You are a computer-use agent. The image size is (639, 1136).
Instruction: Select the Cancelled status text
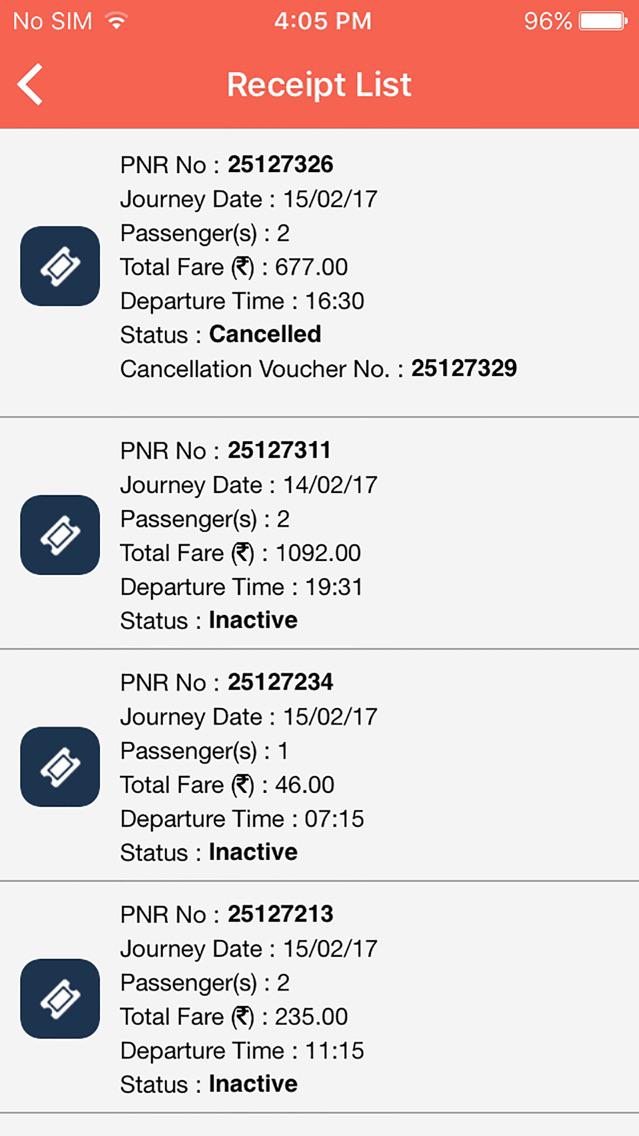point(265,334)
